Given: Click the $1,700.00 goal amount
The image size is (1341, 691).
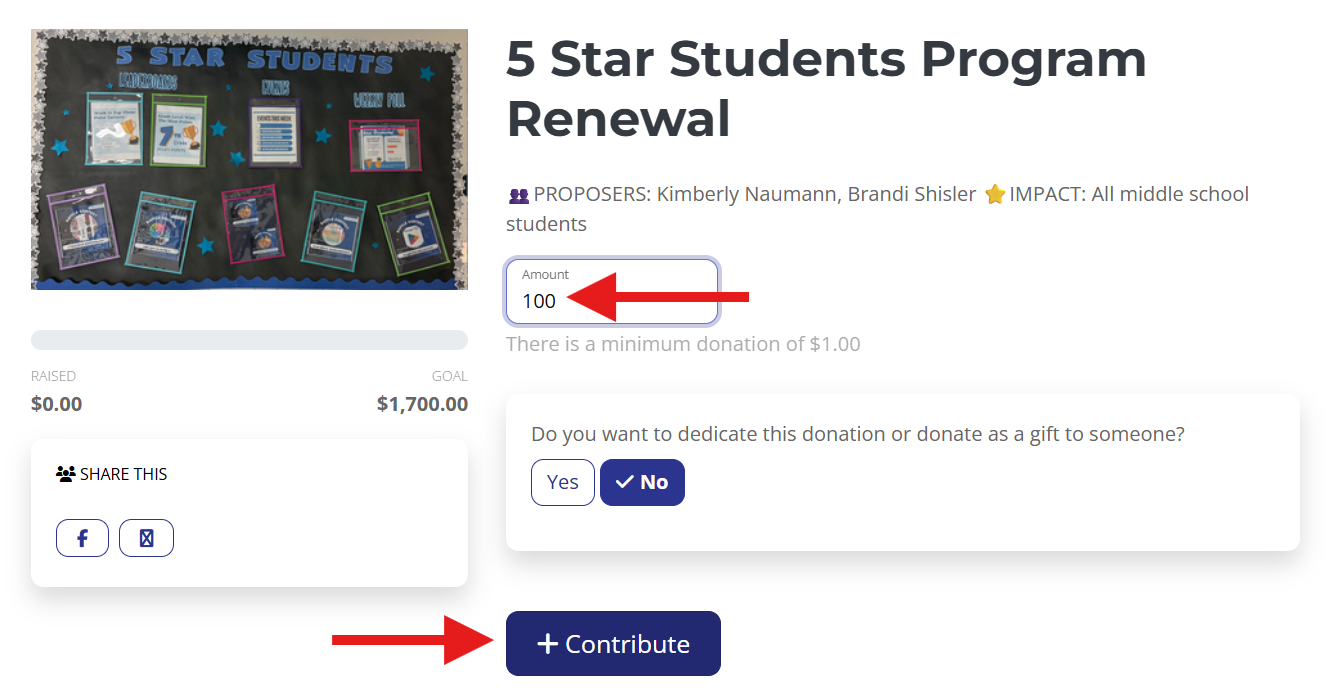Looking at the screenshot, I should 422,404.
